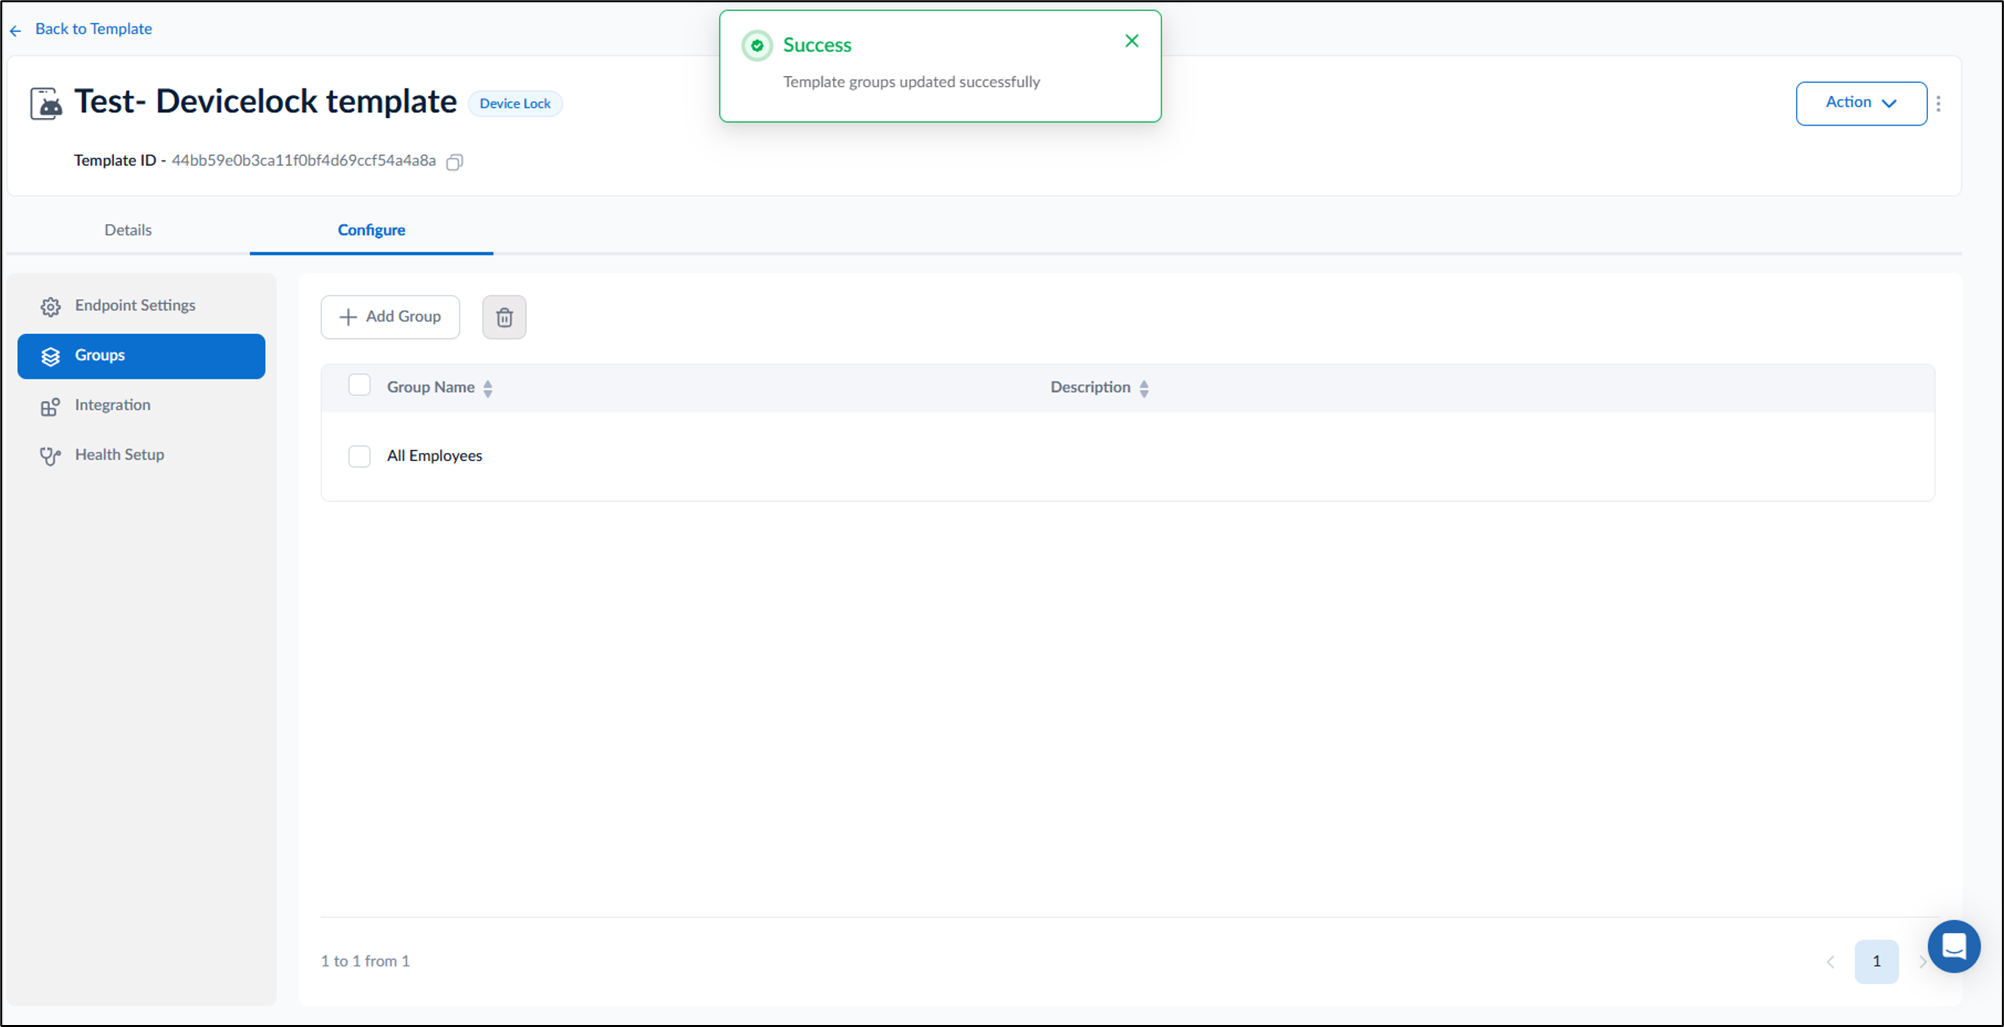Open the Groups section
This screenshot has height=1027, width=2004.
[x=141, y=356]
